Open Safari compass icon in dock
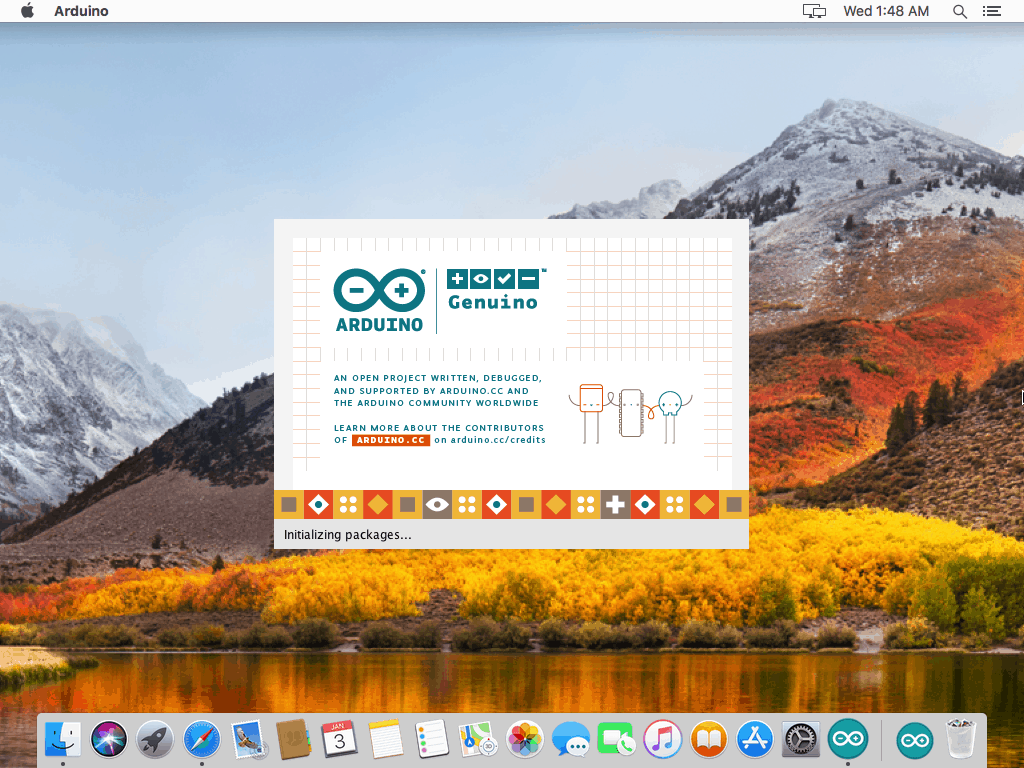 (202, 739)
